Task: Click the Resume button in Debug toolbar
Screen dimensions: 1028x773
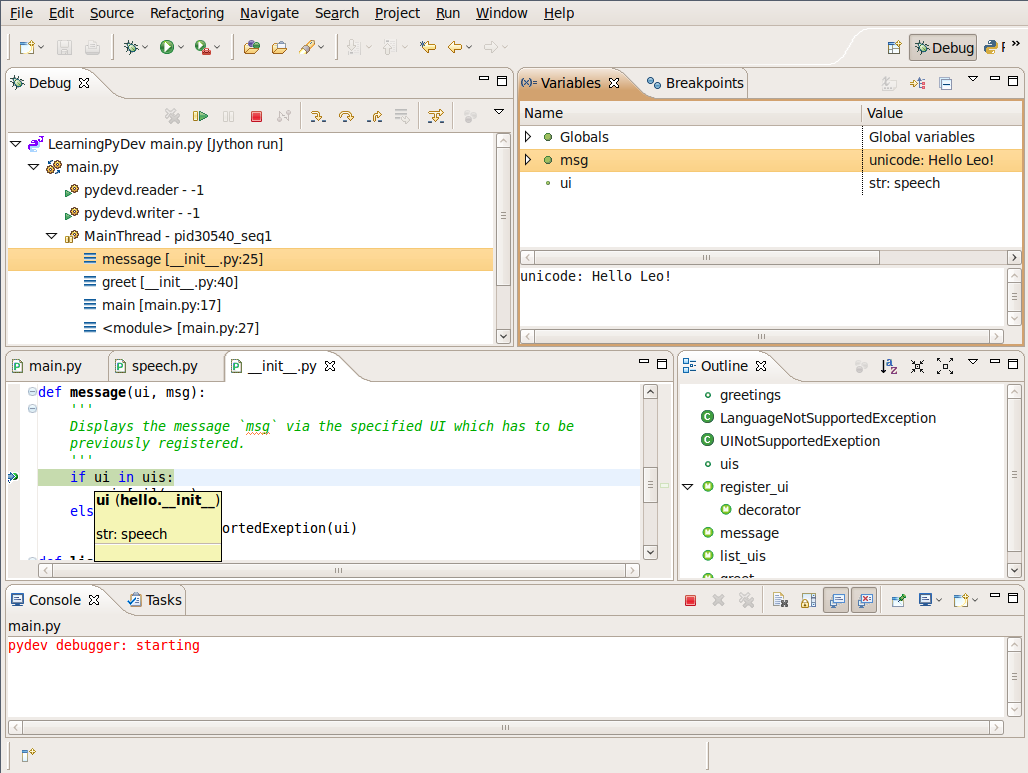Action: (x=200, y=117)
